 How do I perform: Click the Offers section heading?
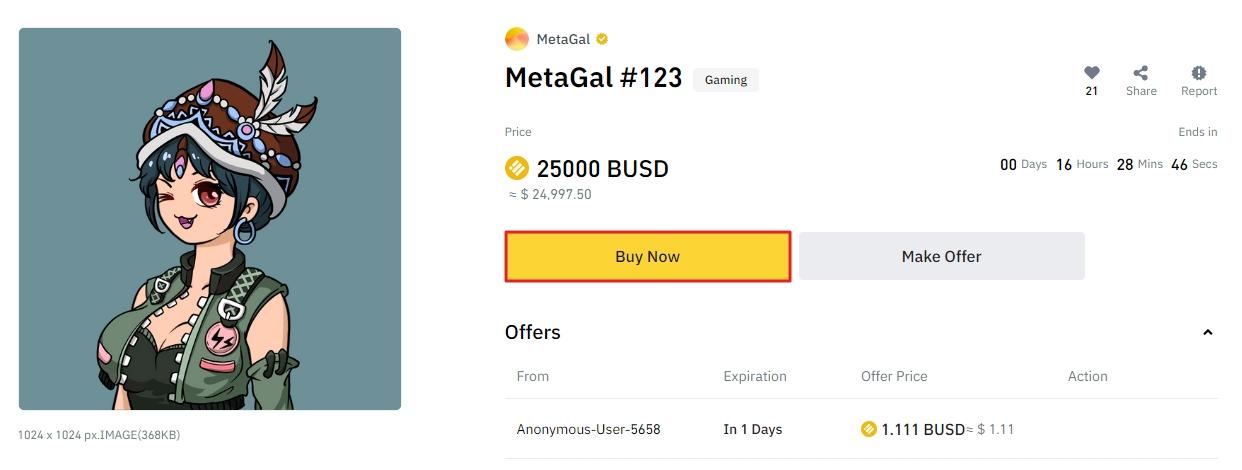click(x=533, y=332)
